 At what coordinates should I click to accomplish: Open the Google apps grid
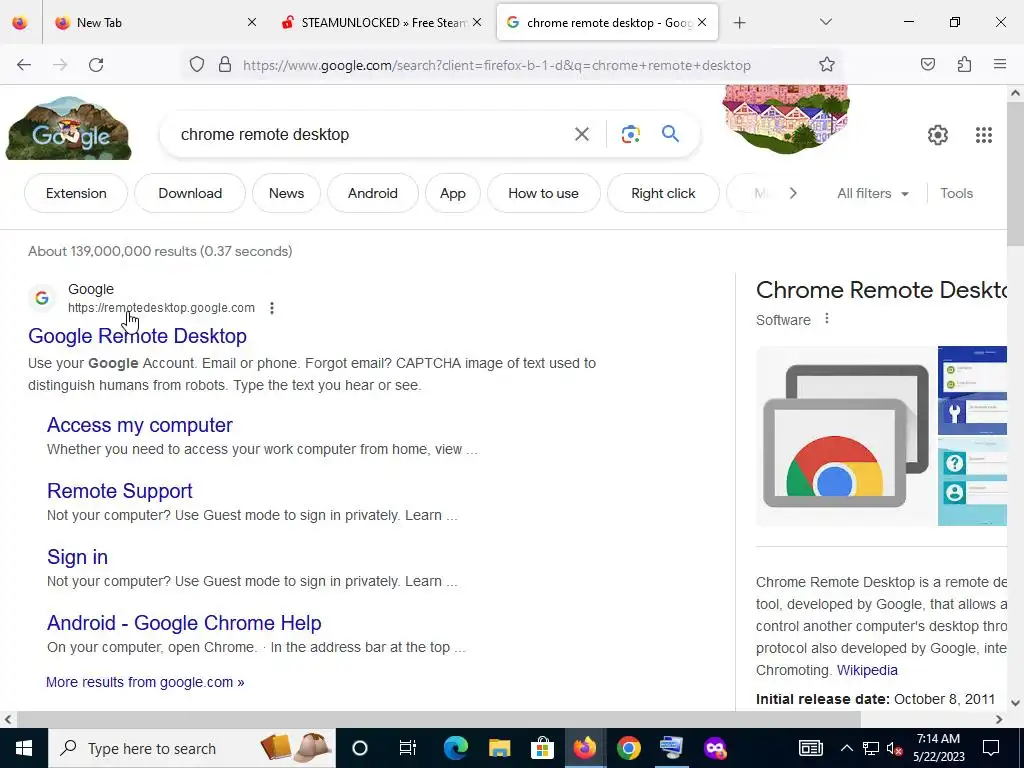[984, 135]
